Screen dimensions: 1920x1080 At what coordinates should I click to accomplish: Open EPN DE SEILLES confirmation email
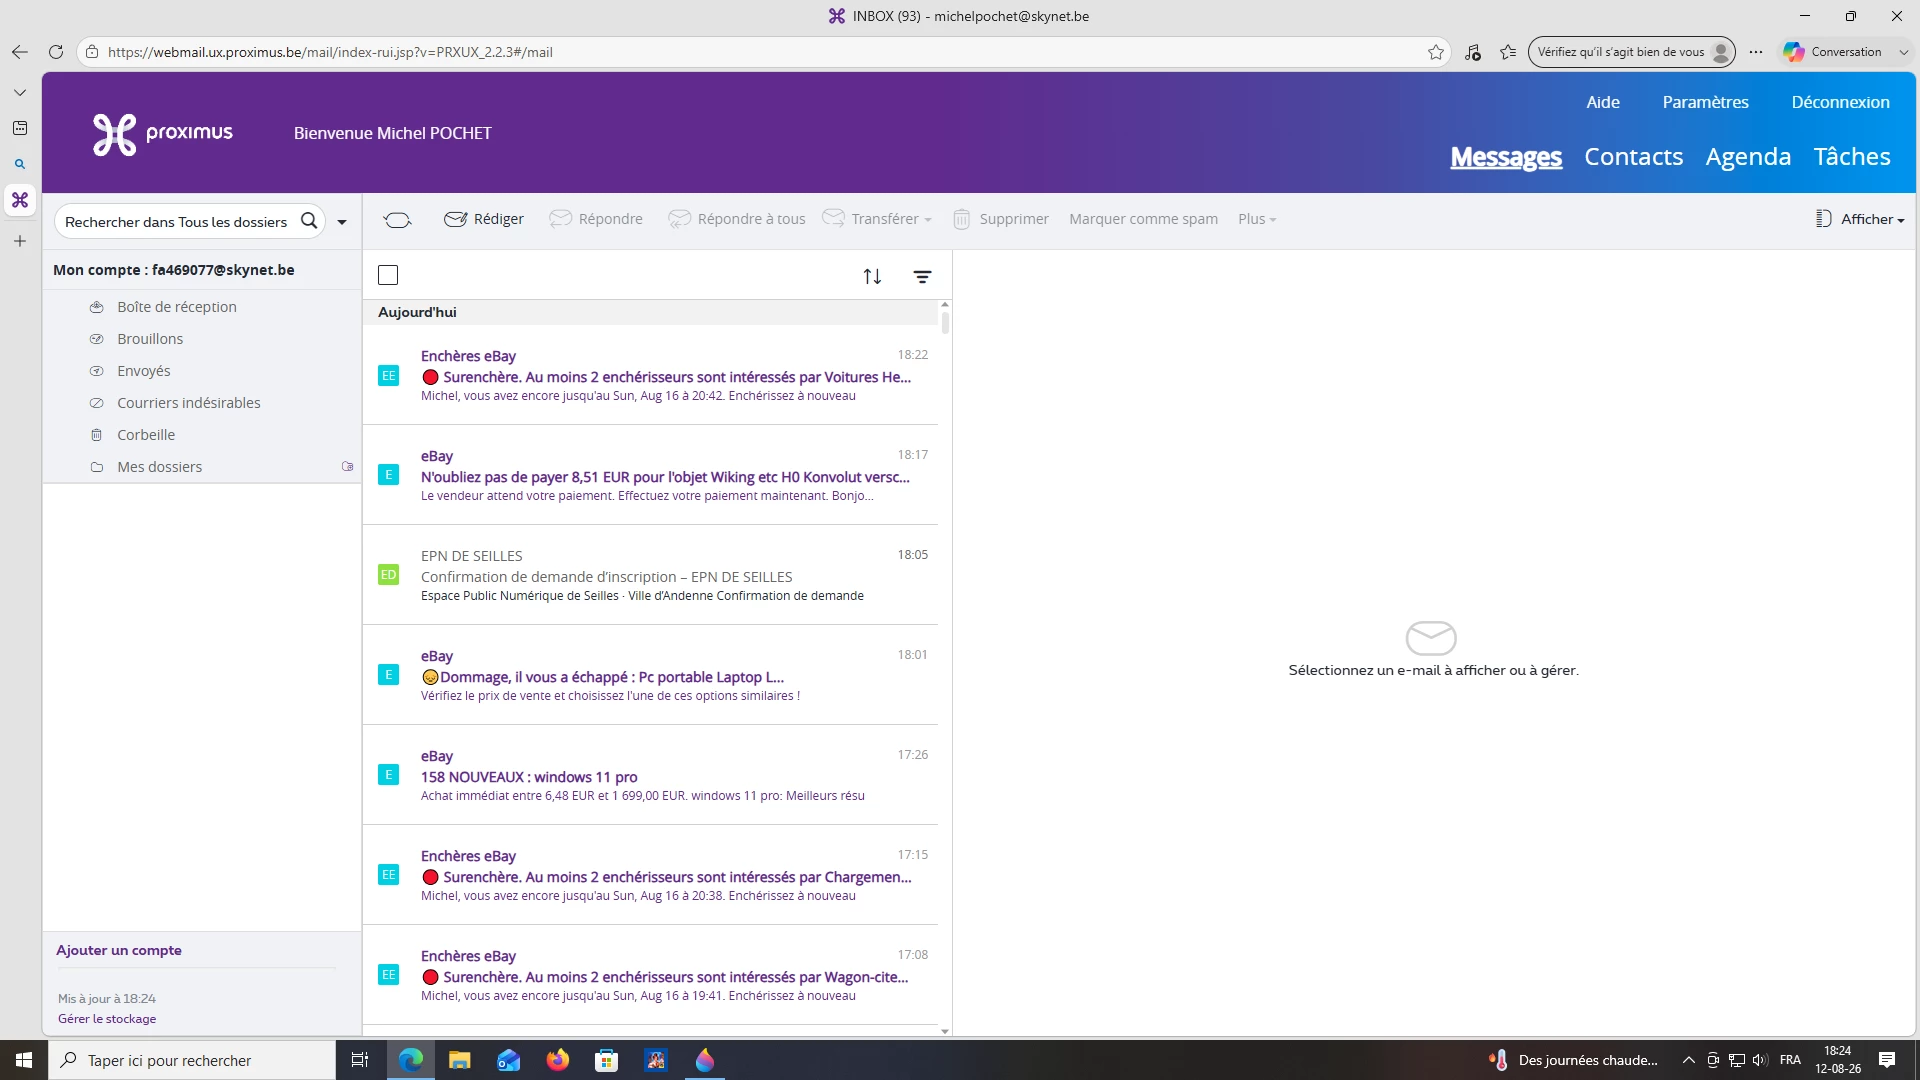click(x=650, y=575)
